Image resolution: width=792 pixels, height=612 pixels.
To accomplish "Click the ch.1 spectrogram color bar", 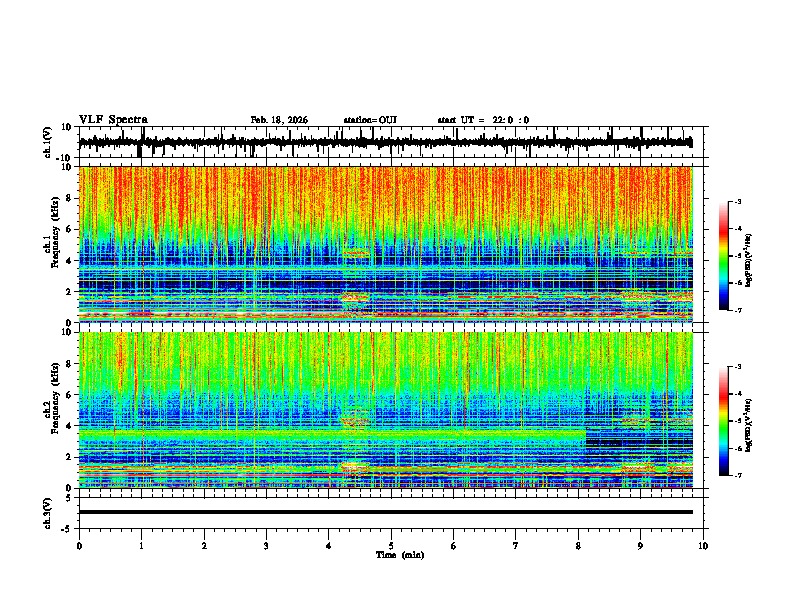I will tap(723, 256).
